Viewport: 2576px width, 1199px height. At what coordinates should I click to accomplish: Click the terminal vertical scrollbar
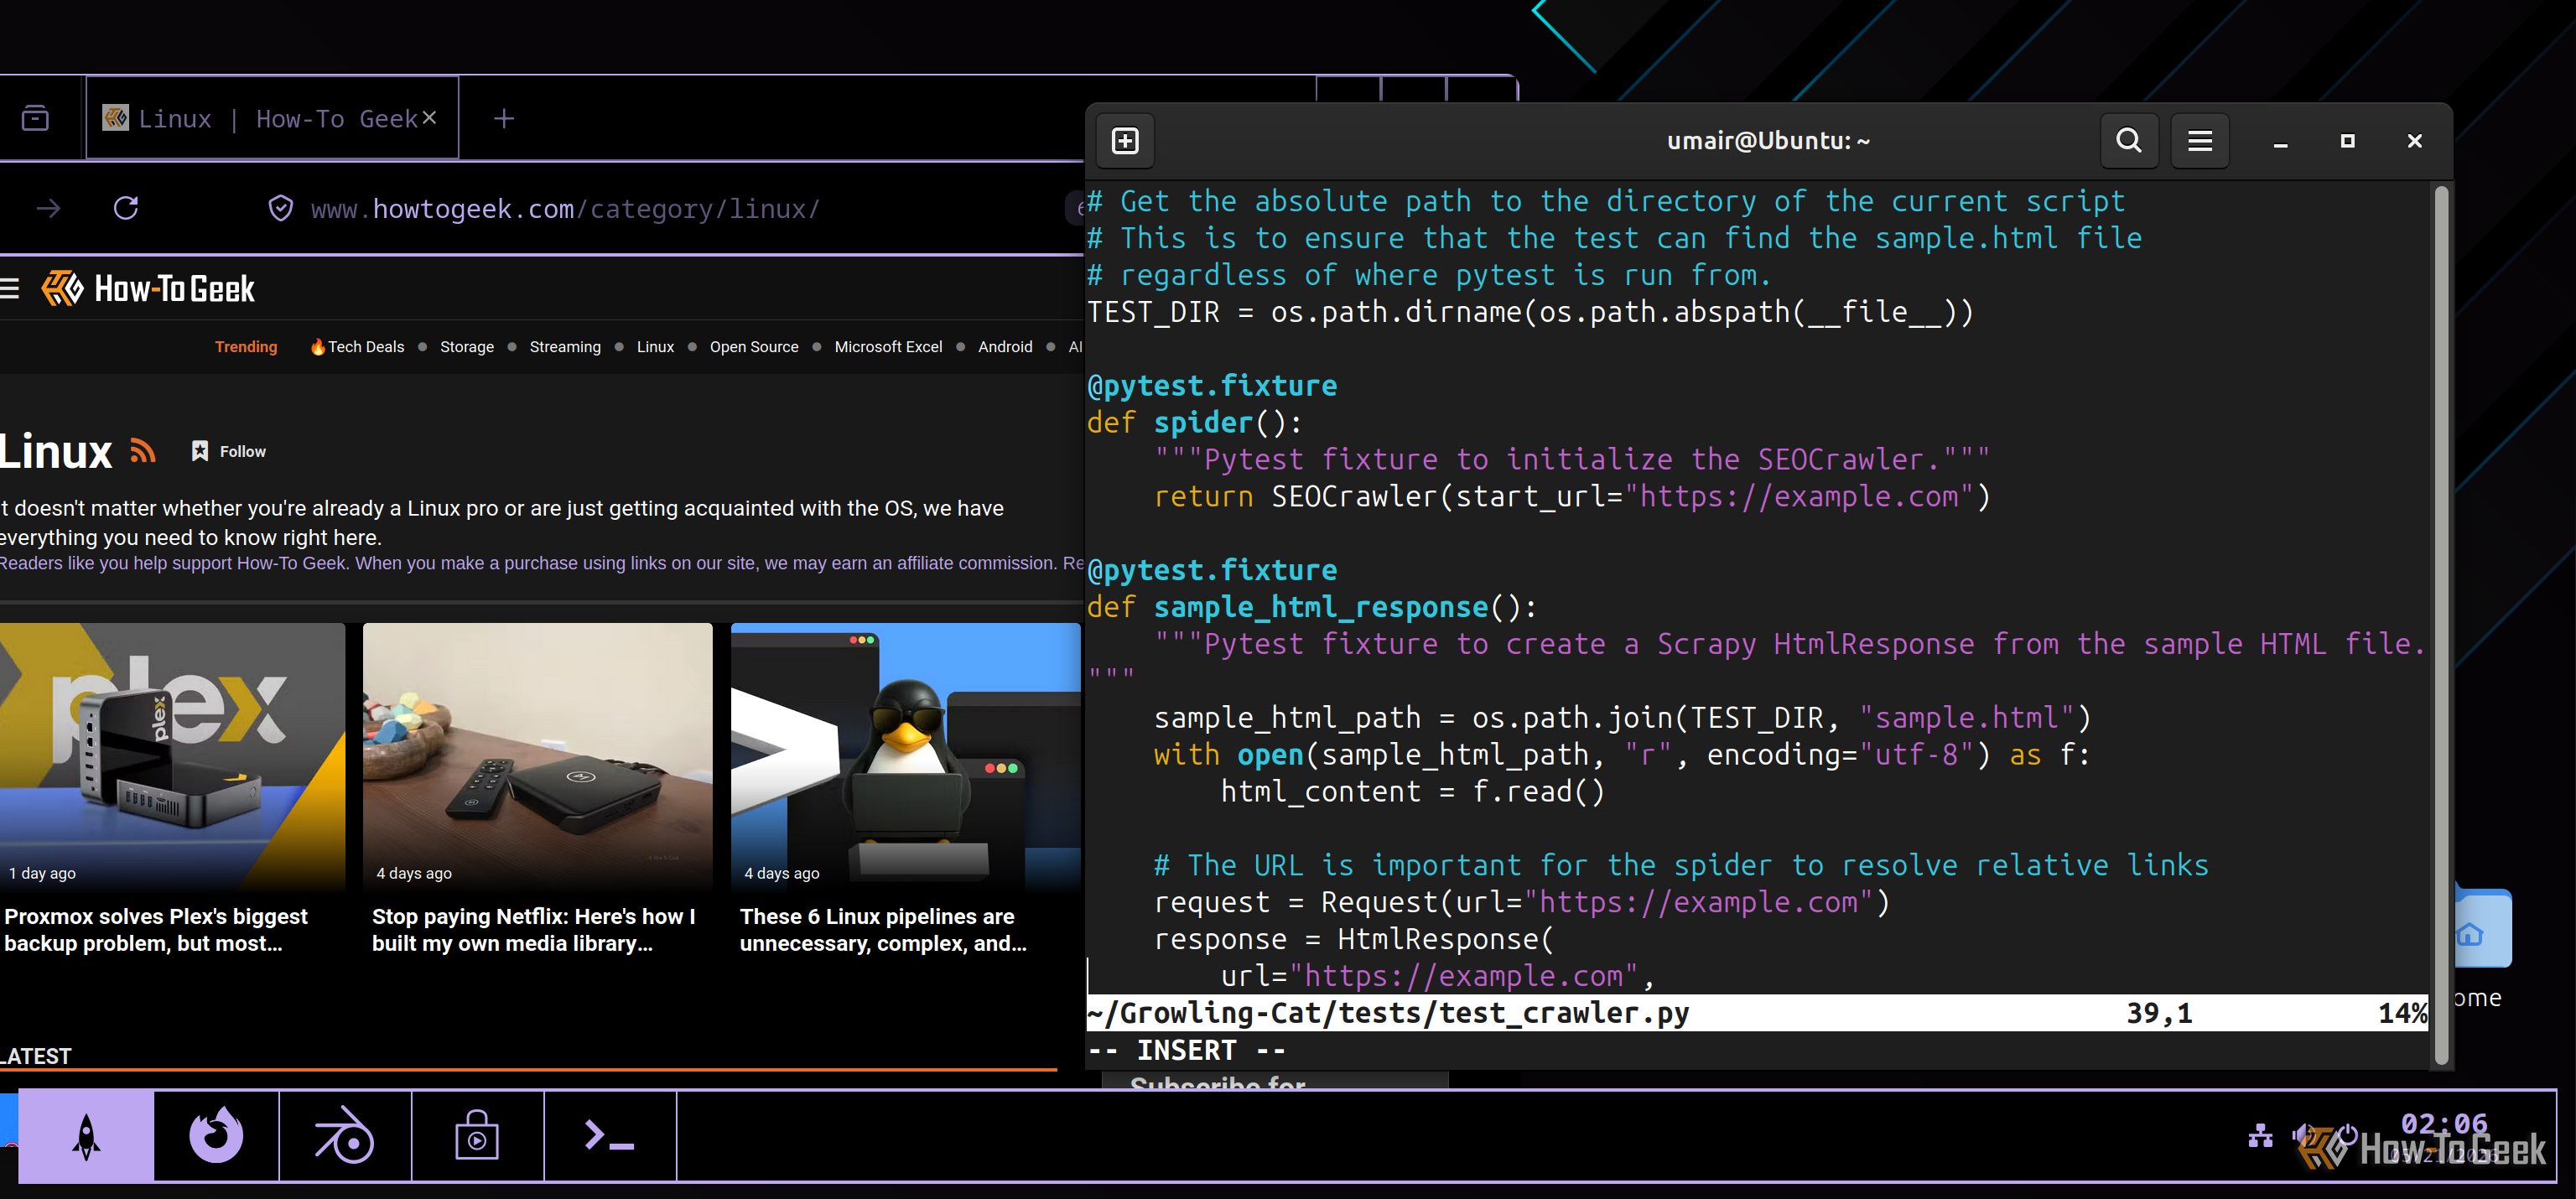coord(2441,625)
